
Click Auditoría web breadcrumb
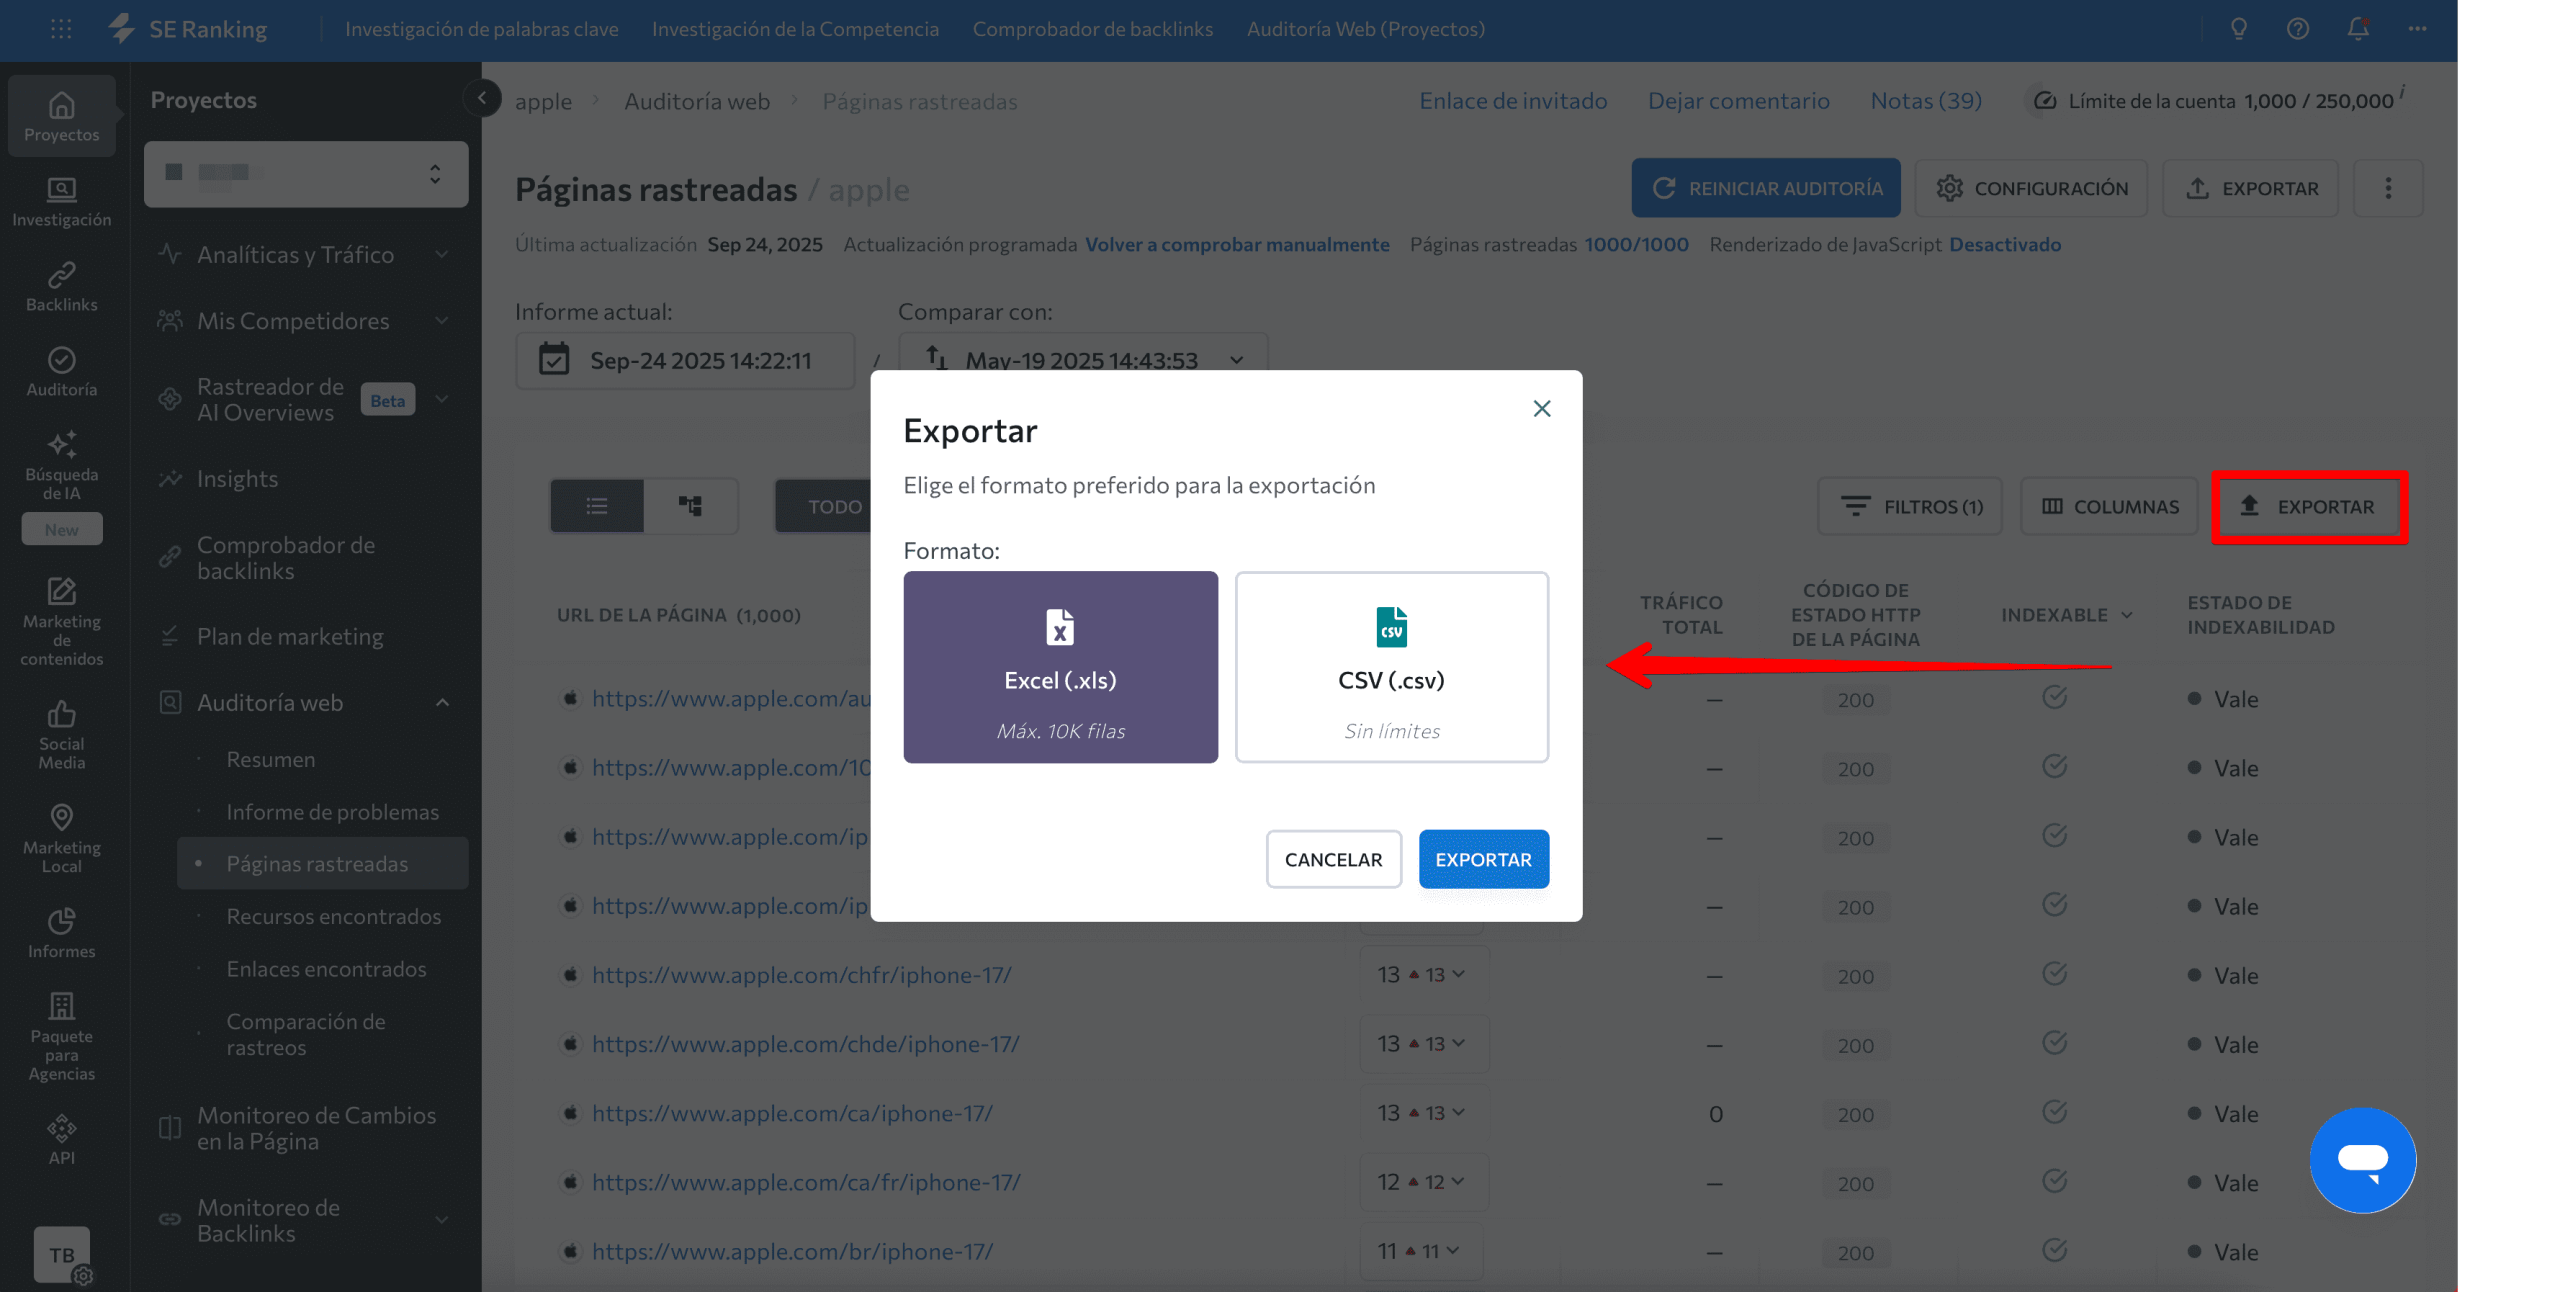click(x=697, y=101)
